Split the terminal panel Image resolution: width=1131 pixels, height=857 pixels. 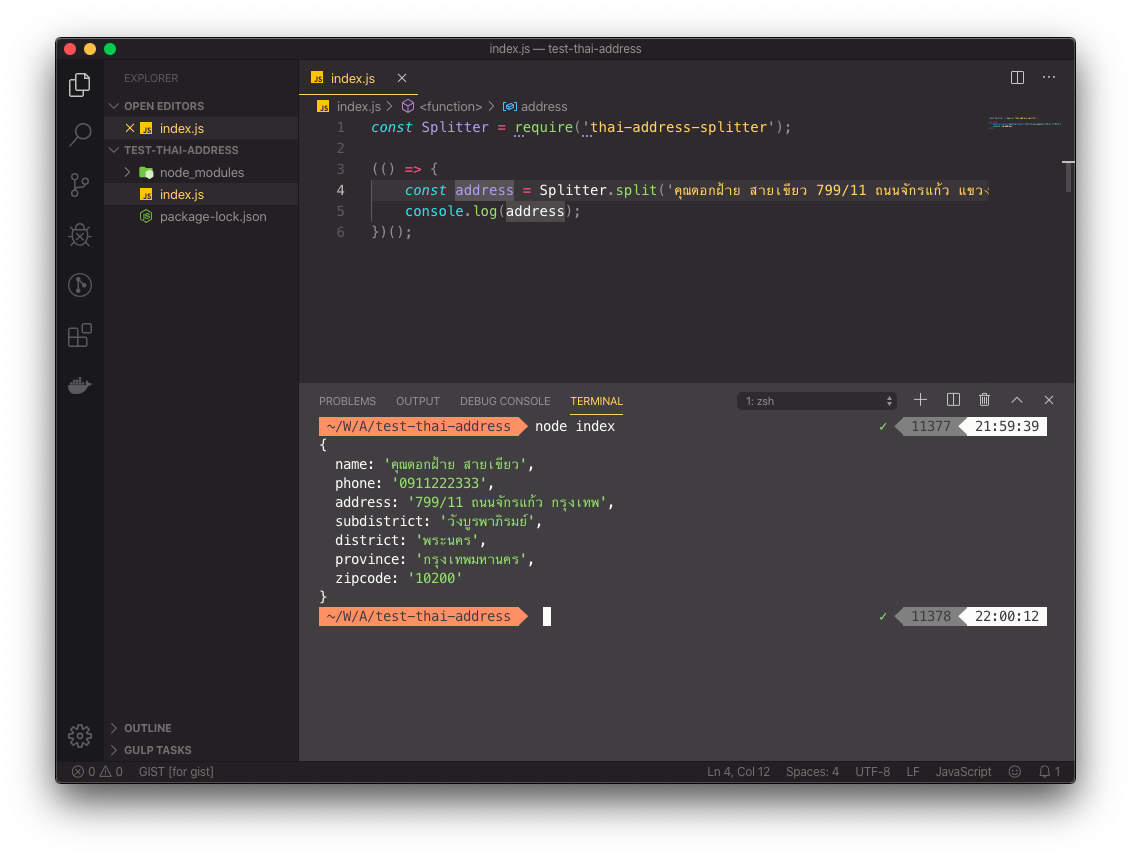pos(953,400)
